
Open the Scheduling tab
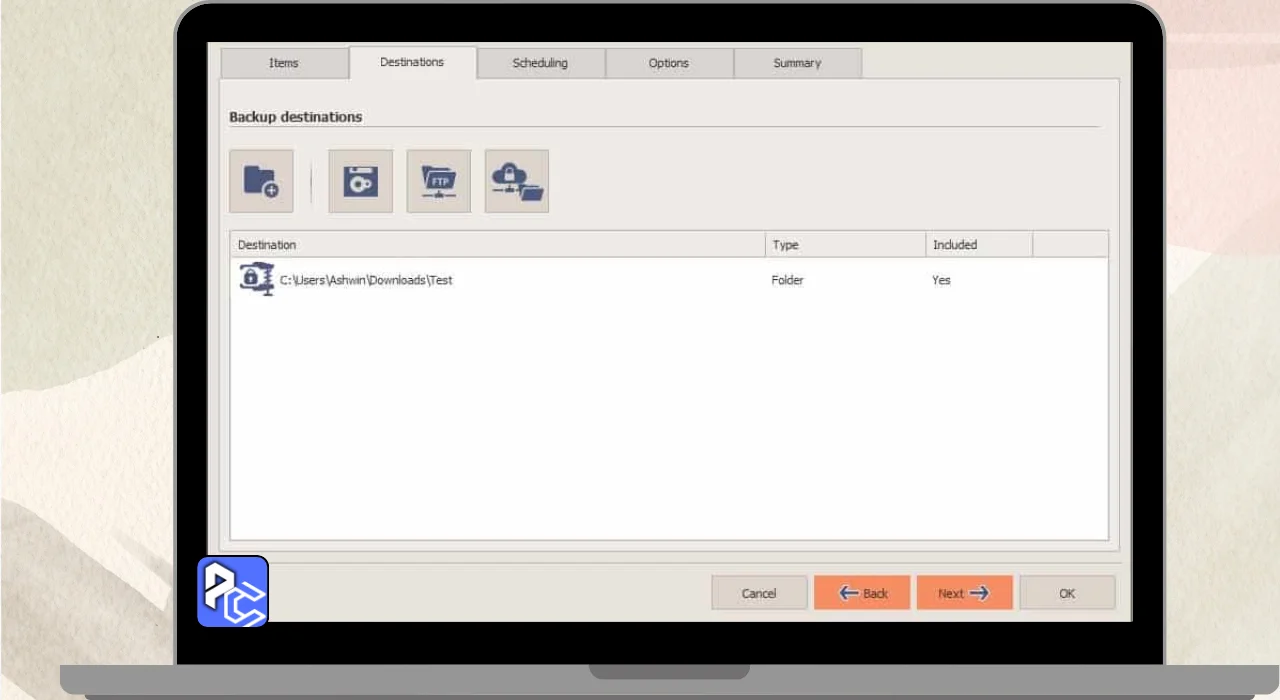[540, 63]
